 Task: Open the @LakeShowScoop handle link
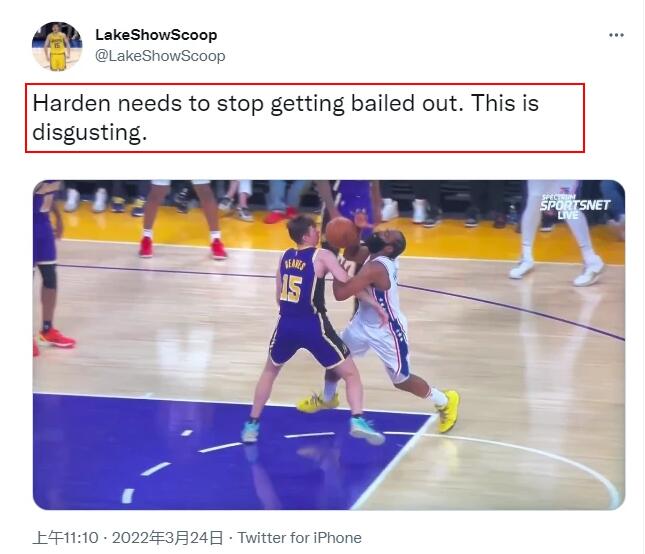[x=160, y=56]
